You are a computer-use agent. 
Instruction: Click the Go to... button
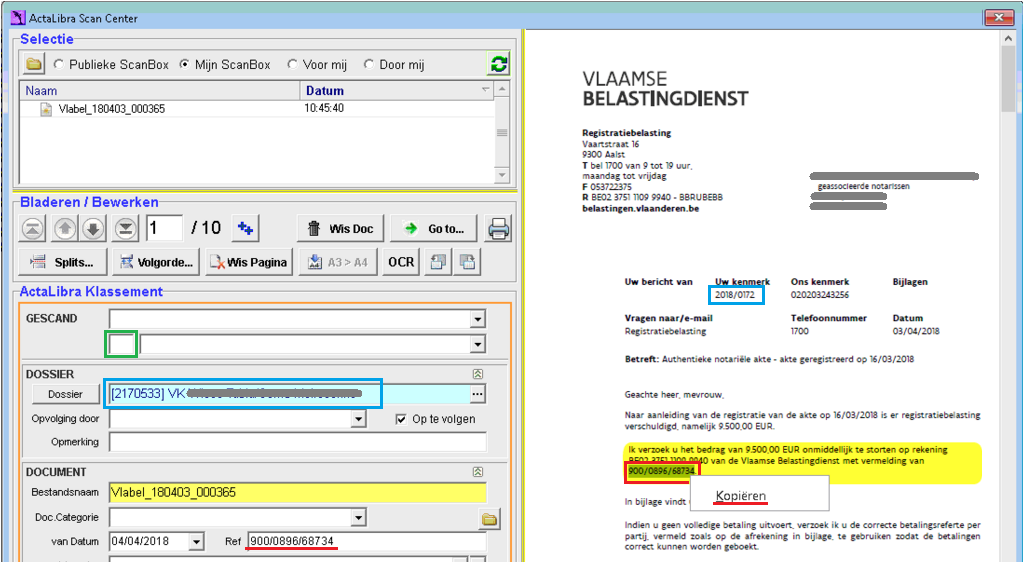pos(434,228)
